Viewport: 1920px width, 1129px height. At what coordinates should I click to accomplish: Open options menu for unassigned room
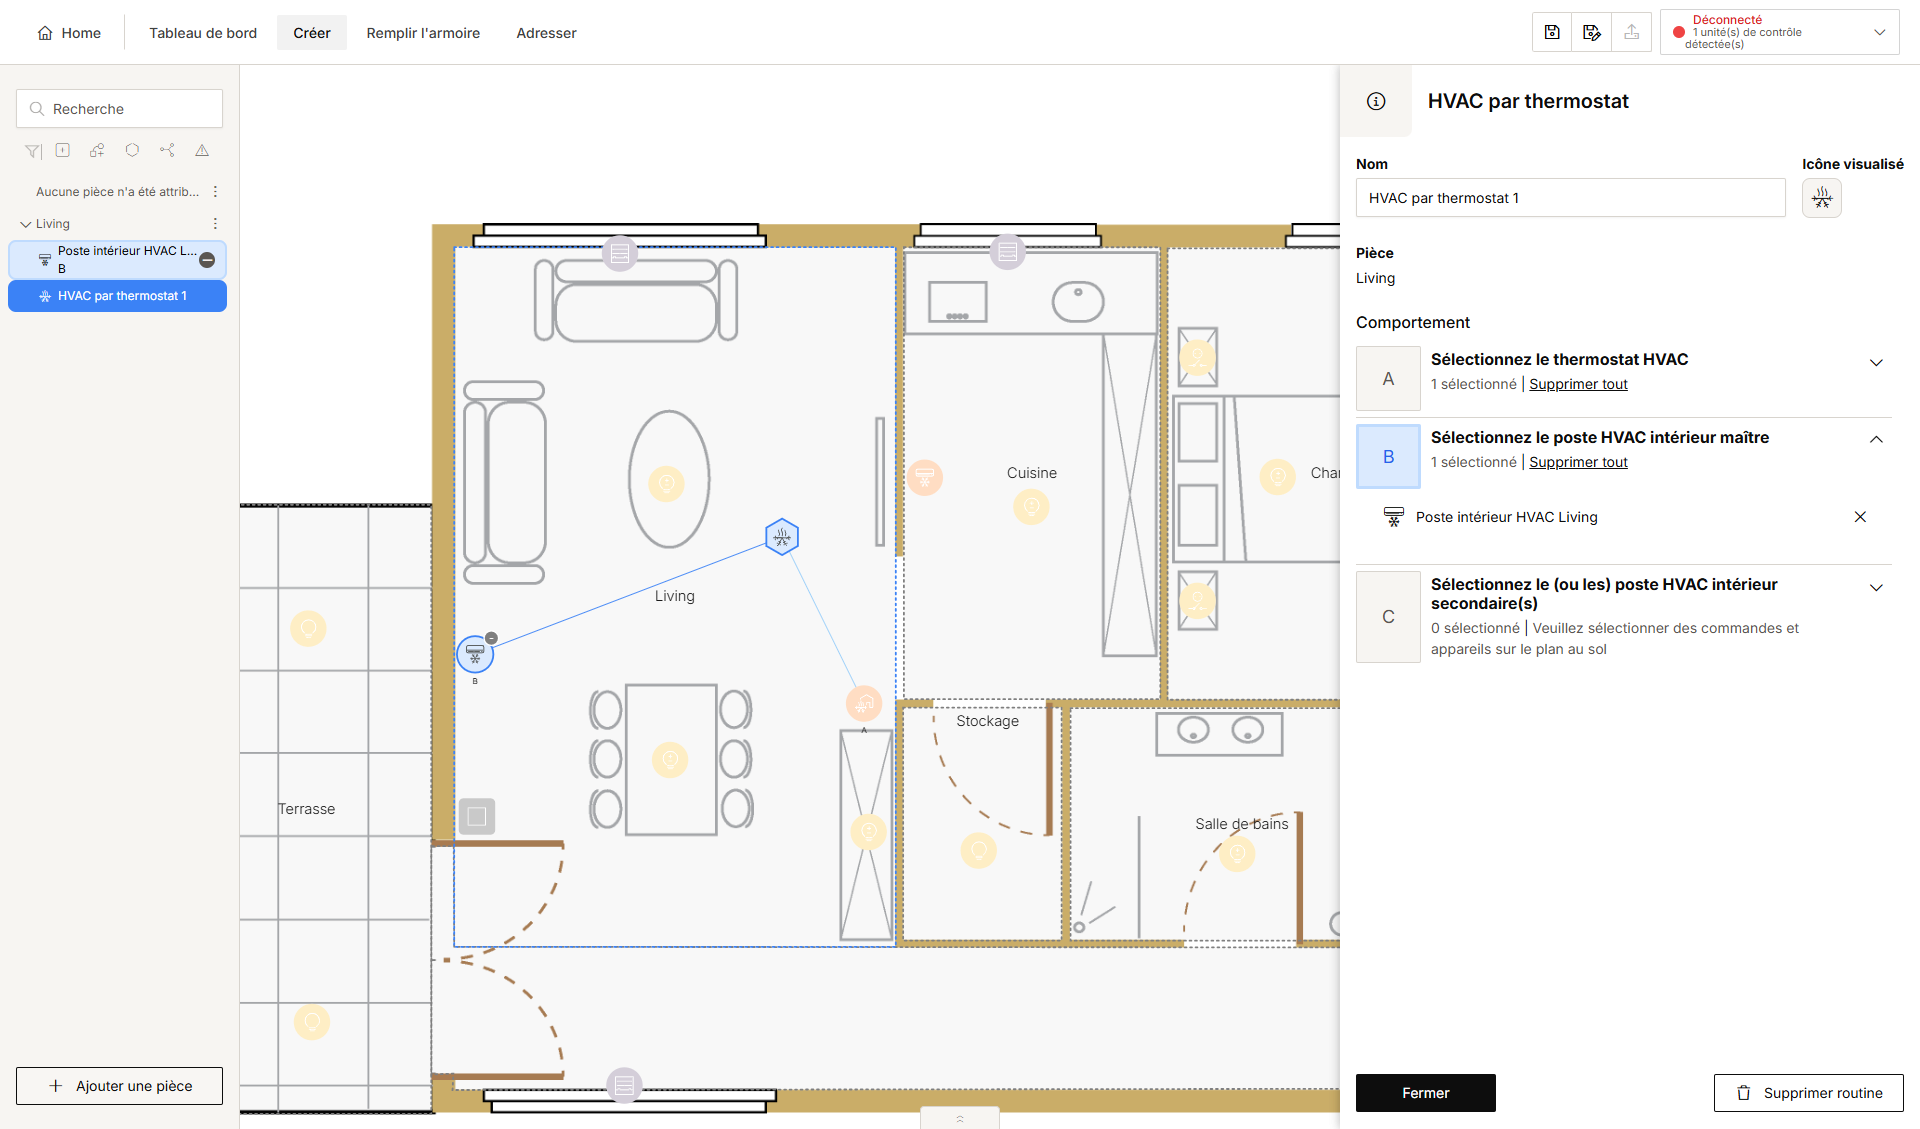(215, 191)
